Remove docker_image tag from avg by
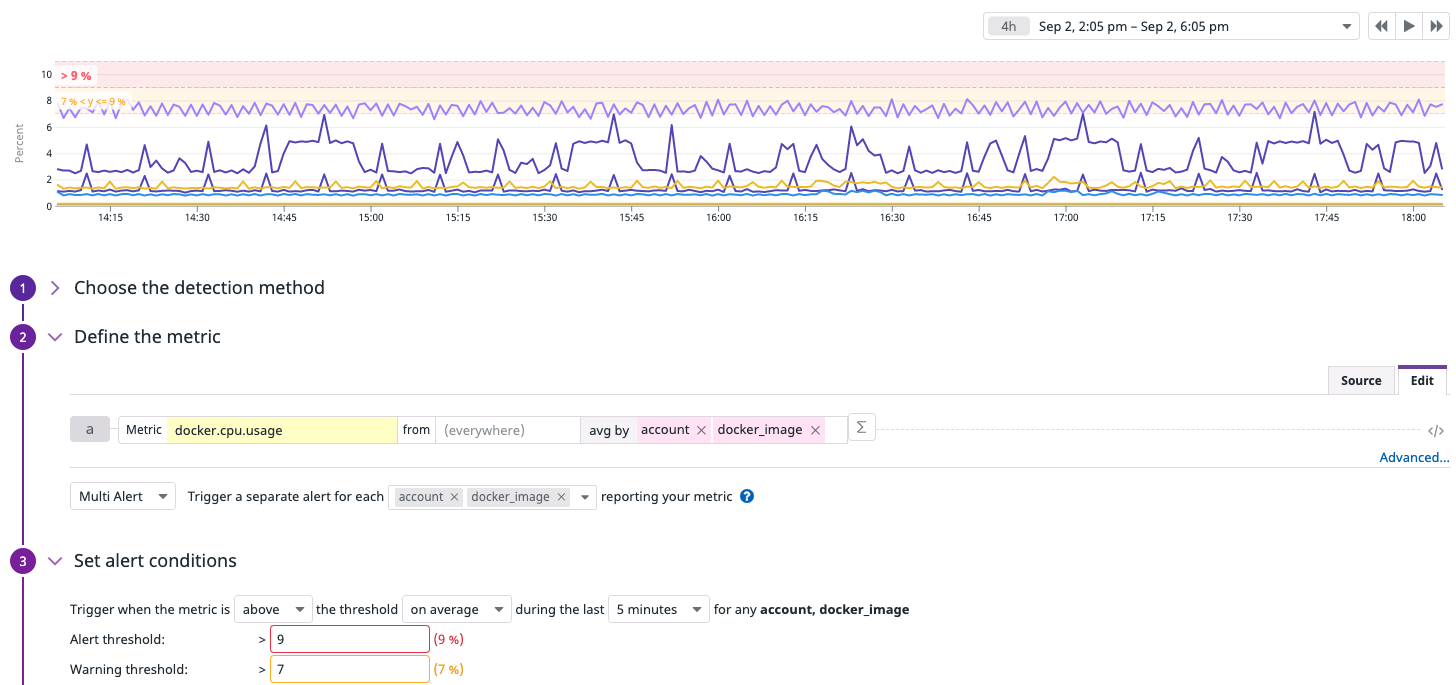This screenshot has height=685, width=1456. click(x=816, y=430)
